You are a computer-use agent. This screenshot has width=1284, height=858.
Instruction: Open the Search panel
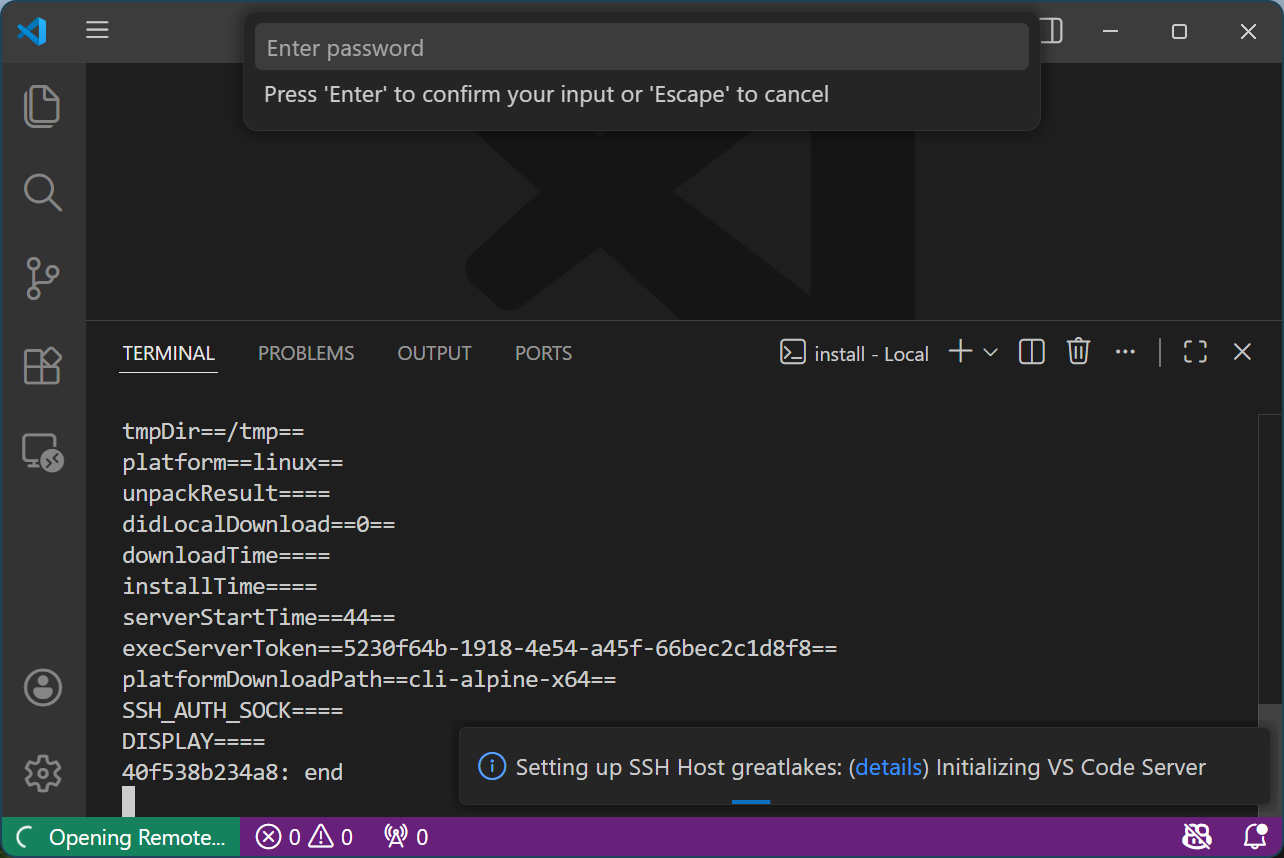[42, 192]
